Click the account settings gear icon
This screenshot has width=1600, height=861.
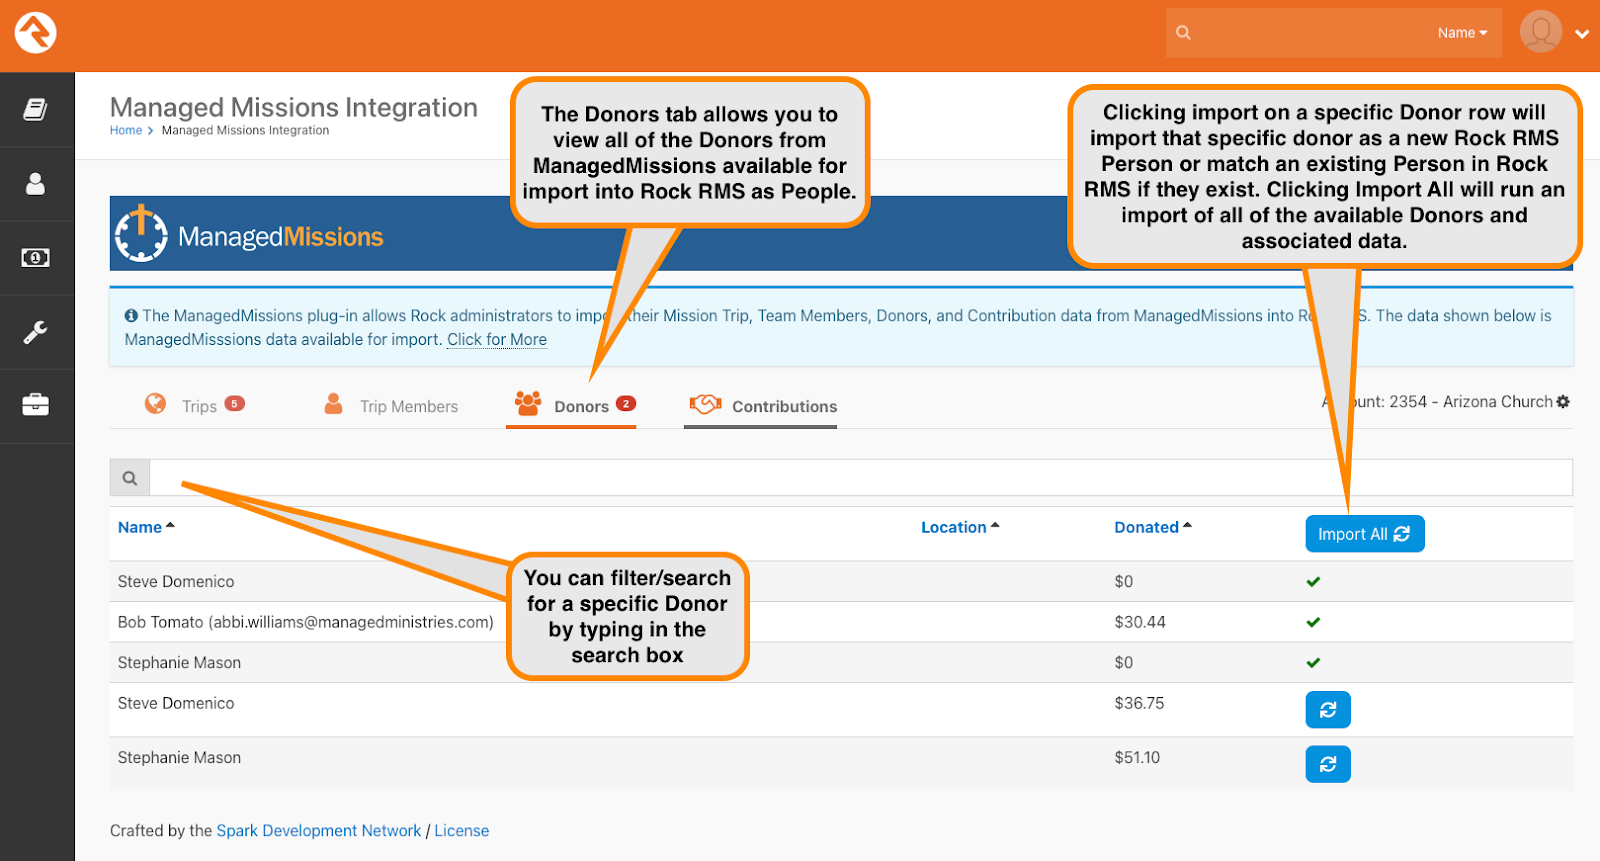(1563, 401)
